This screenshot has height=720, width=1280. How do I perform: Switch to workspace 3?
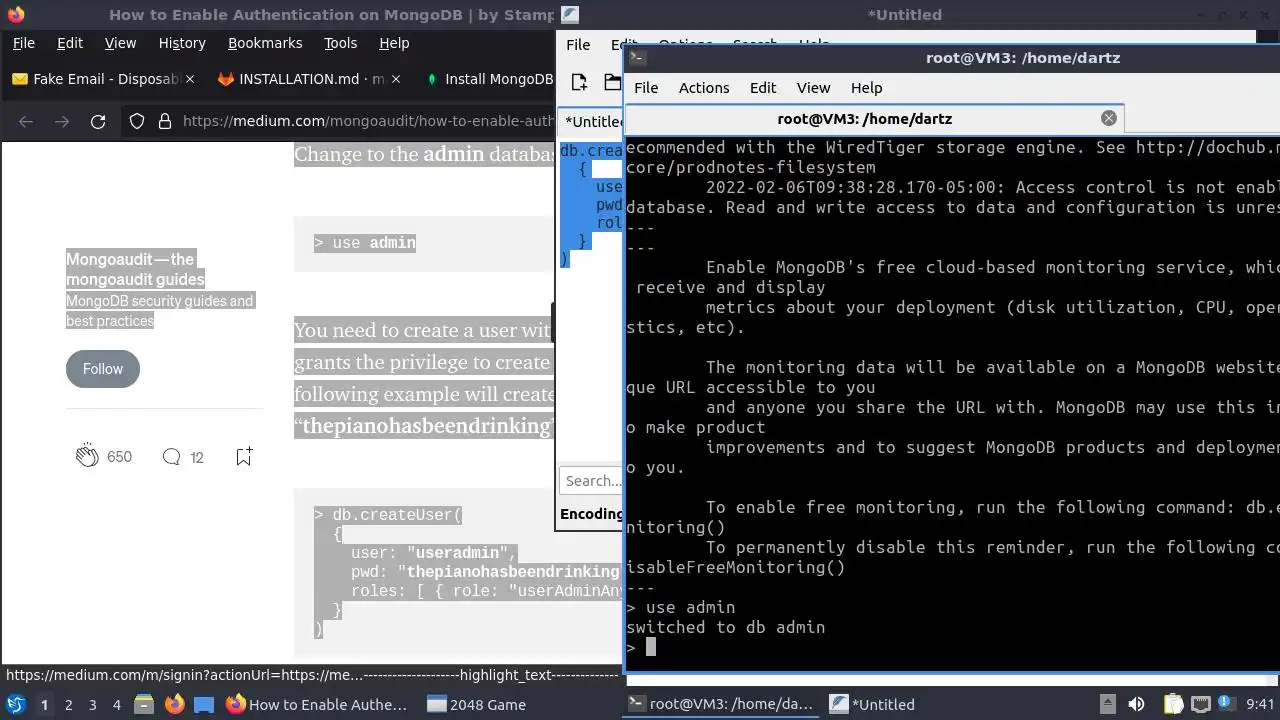(92, 704)
